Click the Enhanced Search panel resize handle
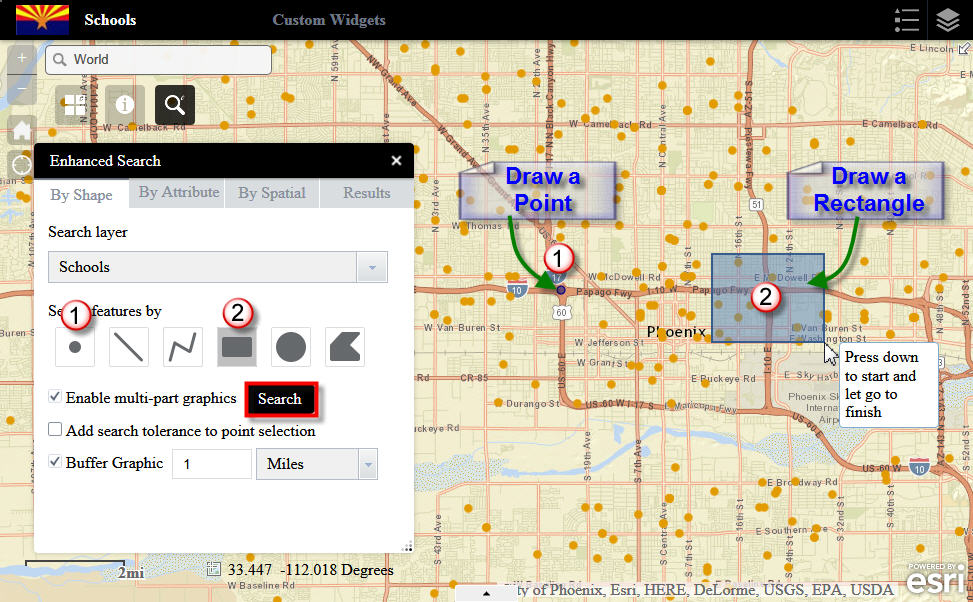Viewport: 973px width, 602px height. coord(407,547)
